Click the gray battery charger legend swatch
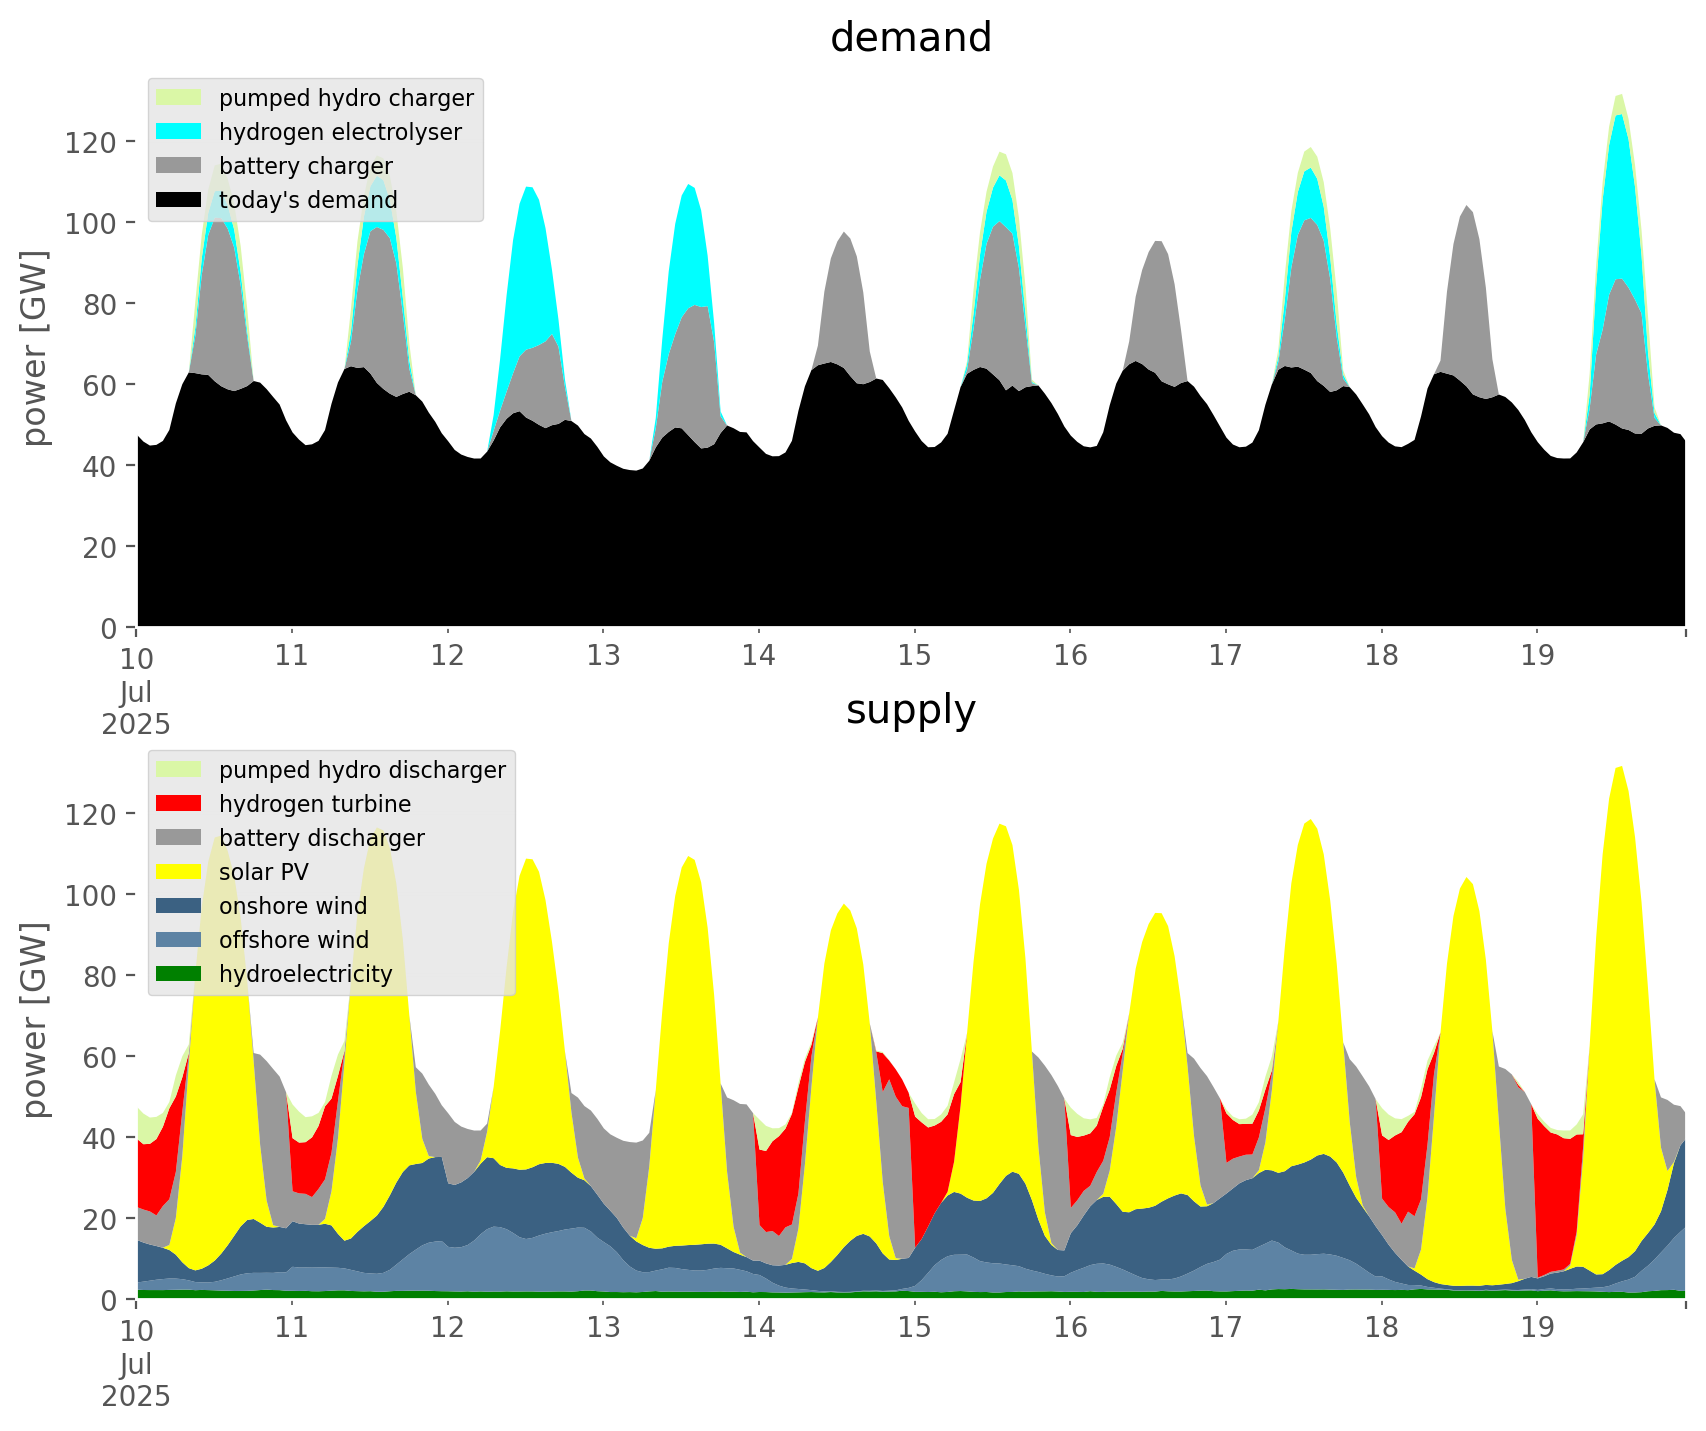The width and height of the screenshot is (1706, 1431). point(179,166)
